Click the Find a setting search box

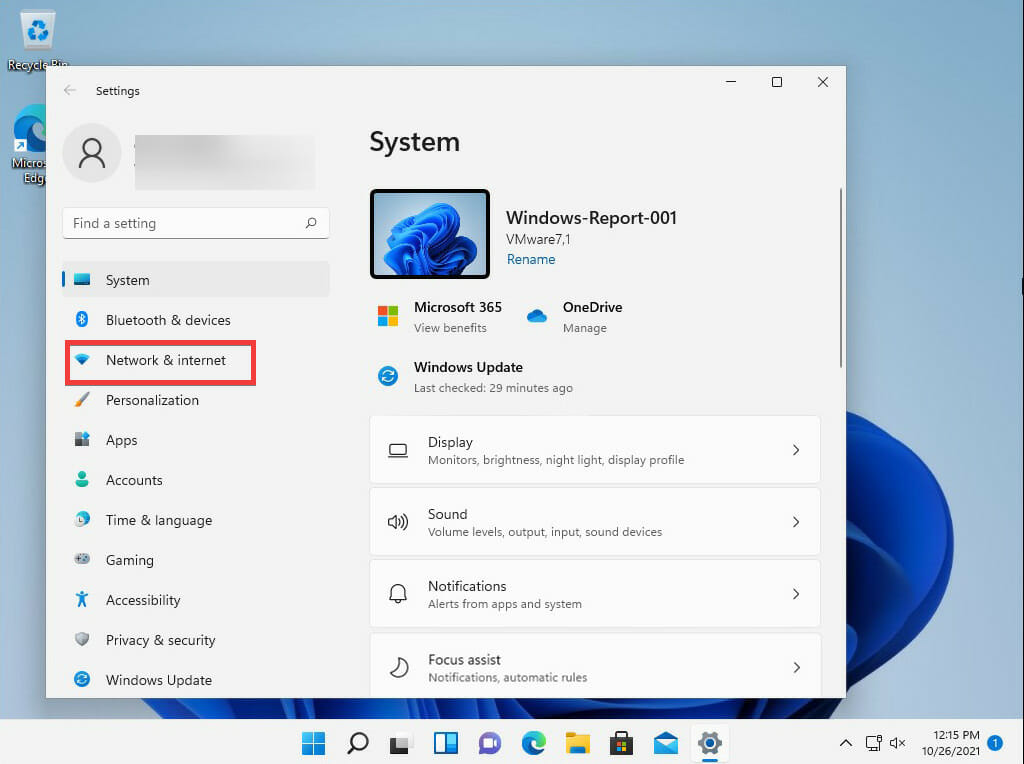(185, 223)
